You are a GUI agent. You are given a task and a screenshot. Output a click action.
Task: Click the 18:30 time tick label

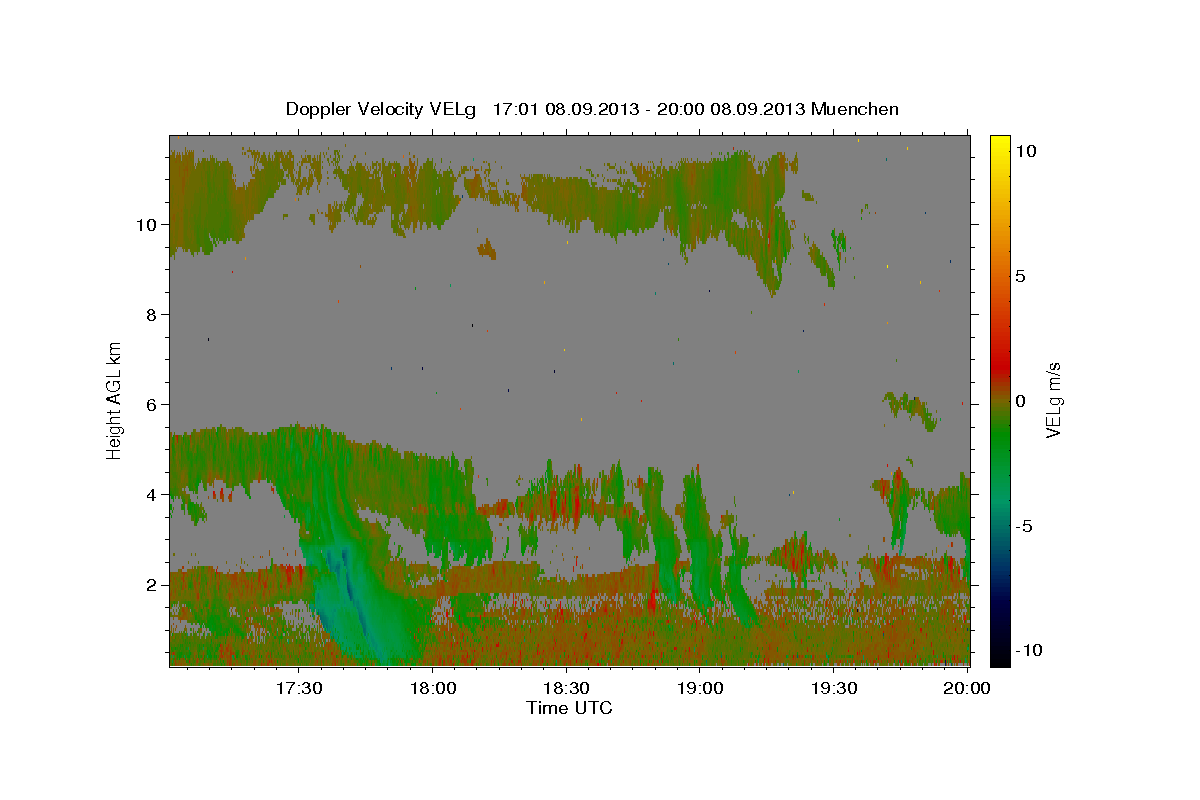pos(566,689)
